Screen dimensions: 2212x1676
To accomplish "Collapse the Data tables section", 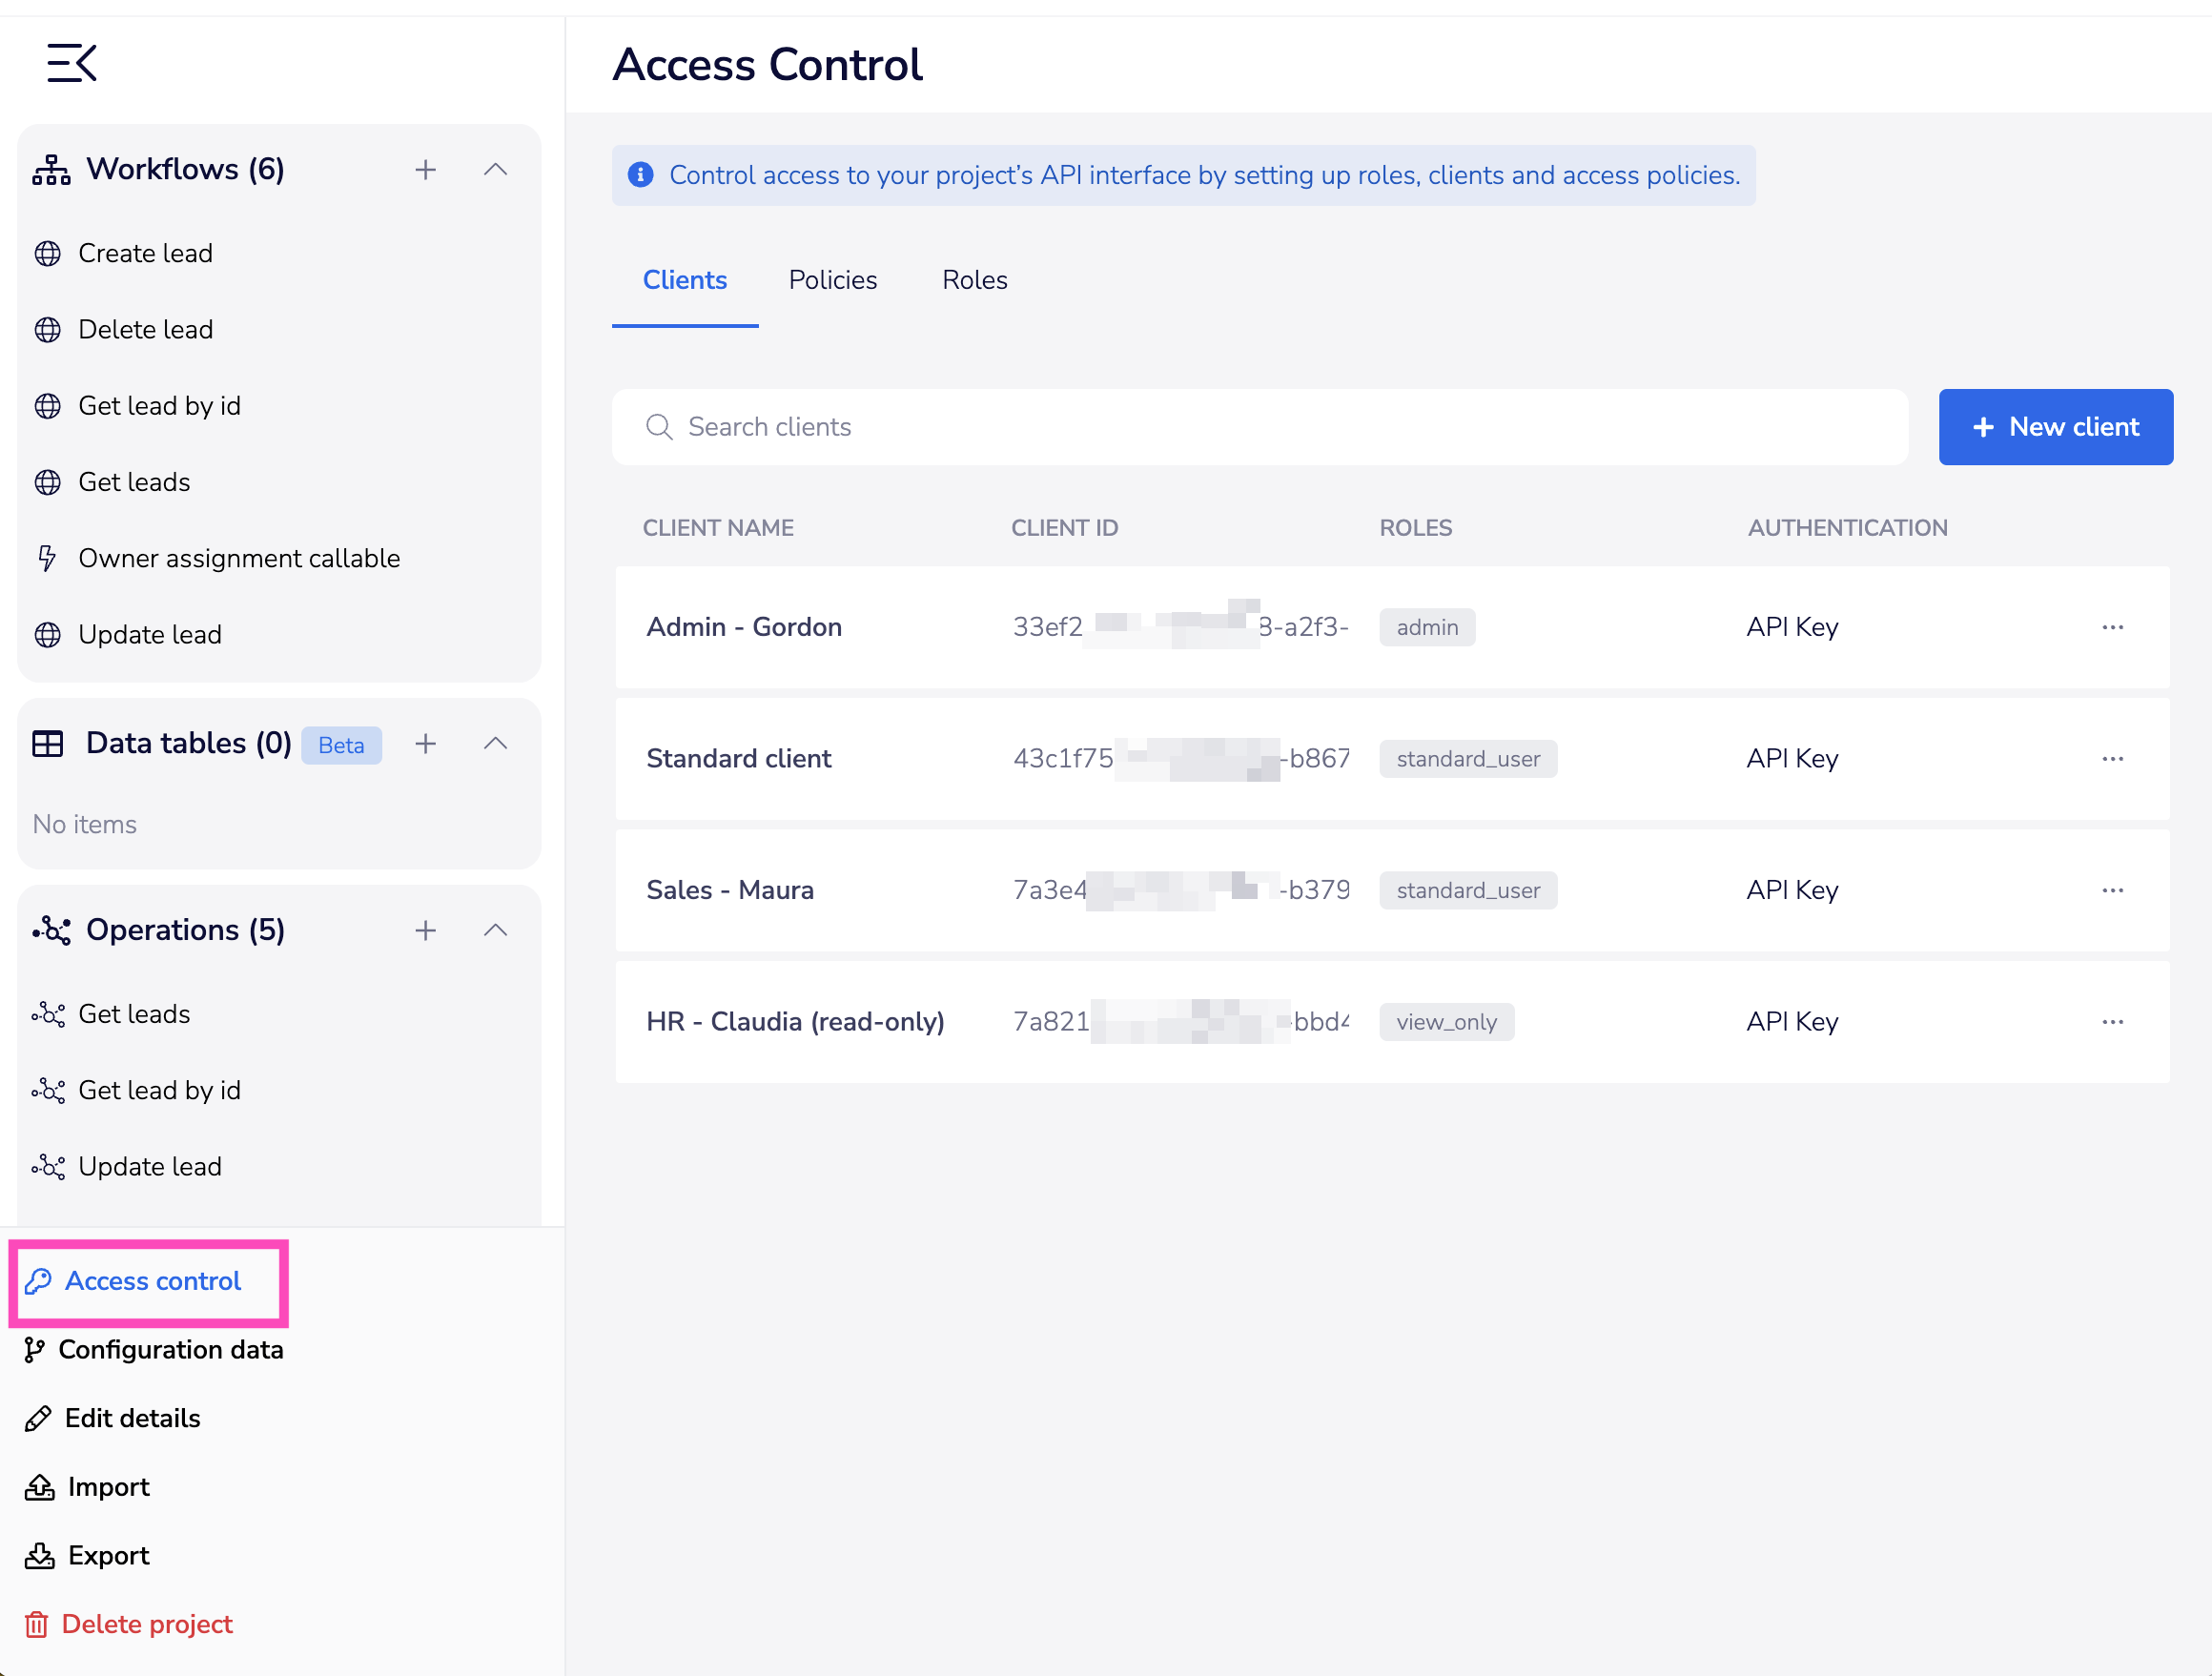I will pos(496,743).
